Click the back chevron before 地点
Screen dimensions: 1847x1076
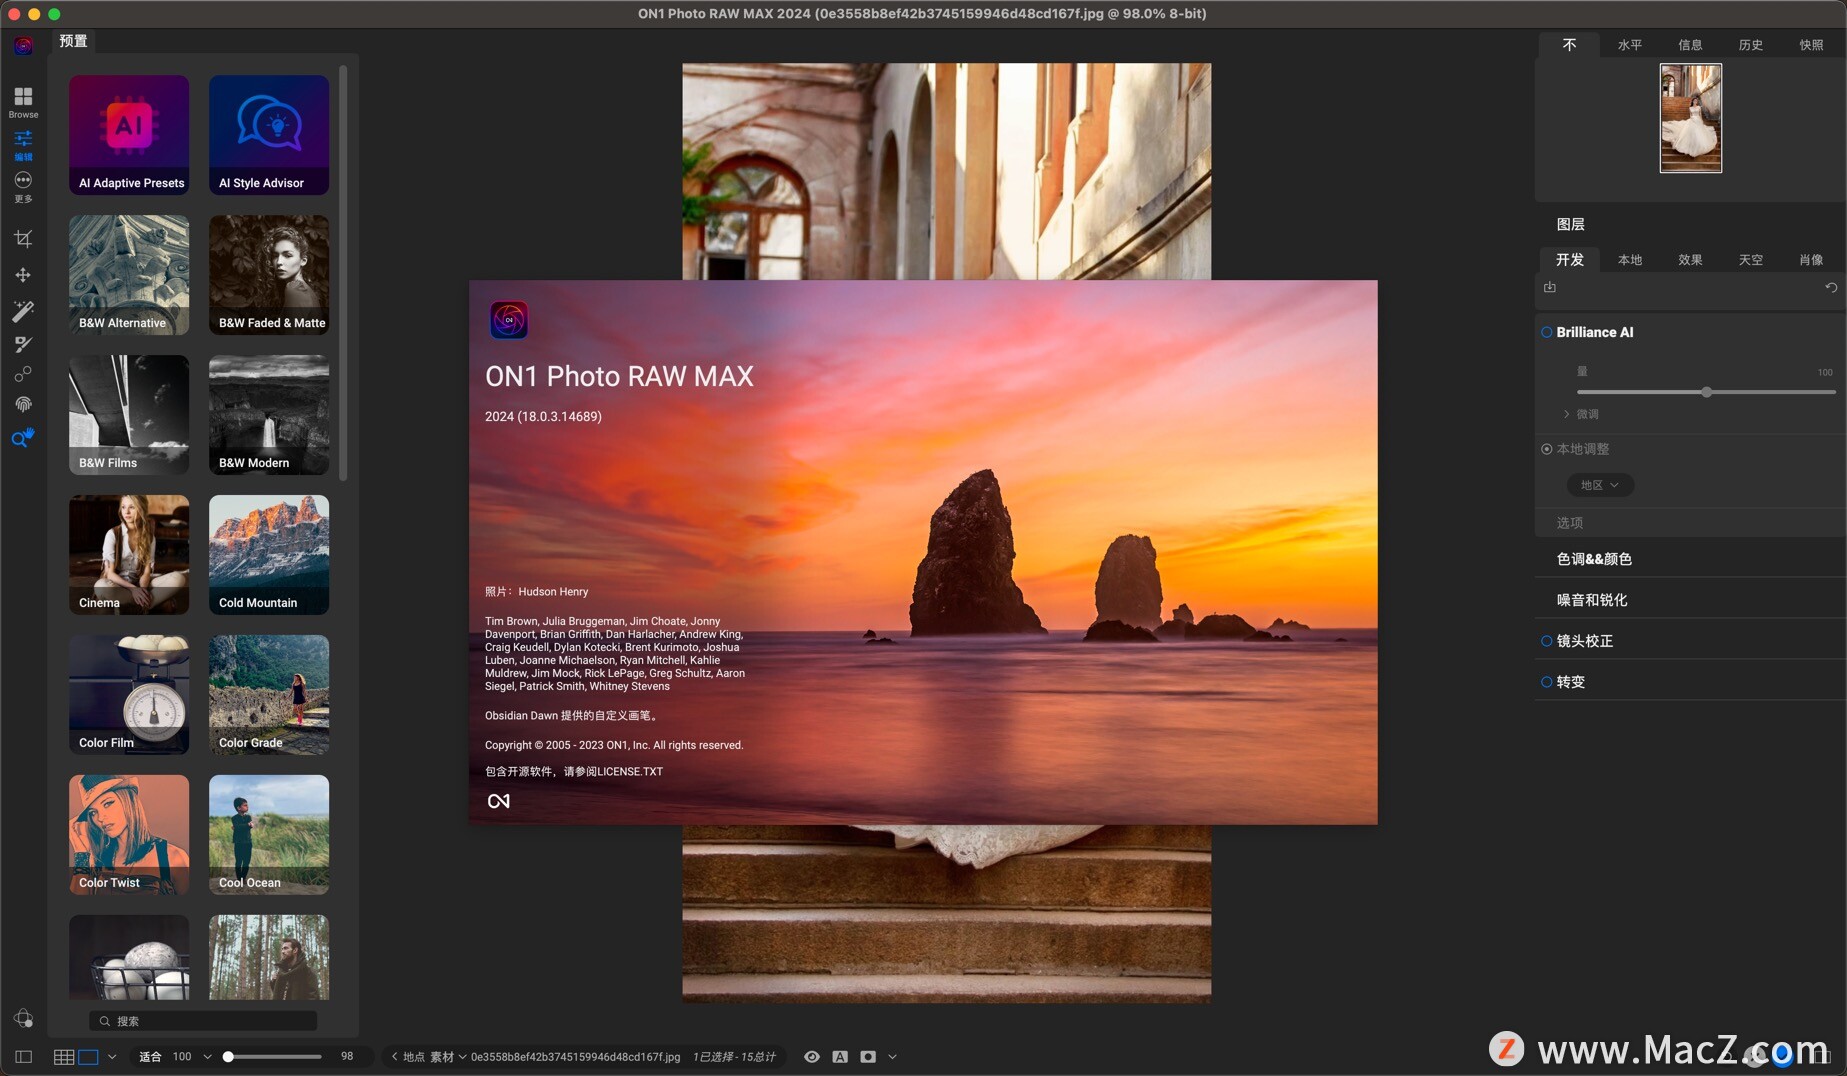click(394, 1056)
